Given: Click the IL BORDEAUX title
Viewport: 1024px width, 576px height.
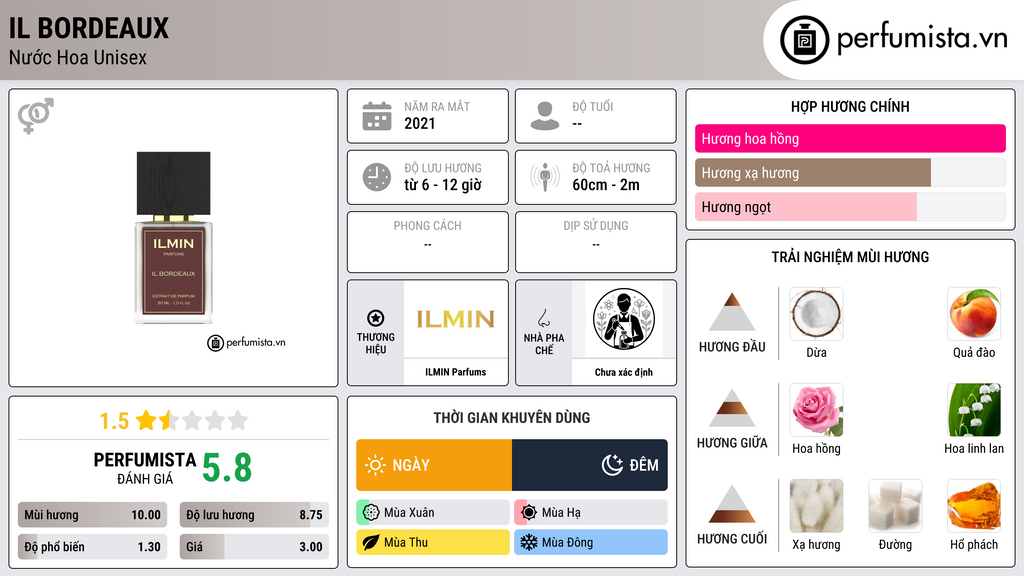Looking at the screenshot, I should tap(89, 28).
